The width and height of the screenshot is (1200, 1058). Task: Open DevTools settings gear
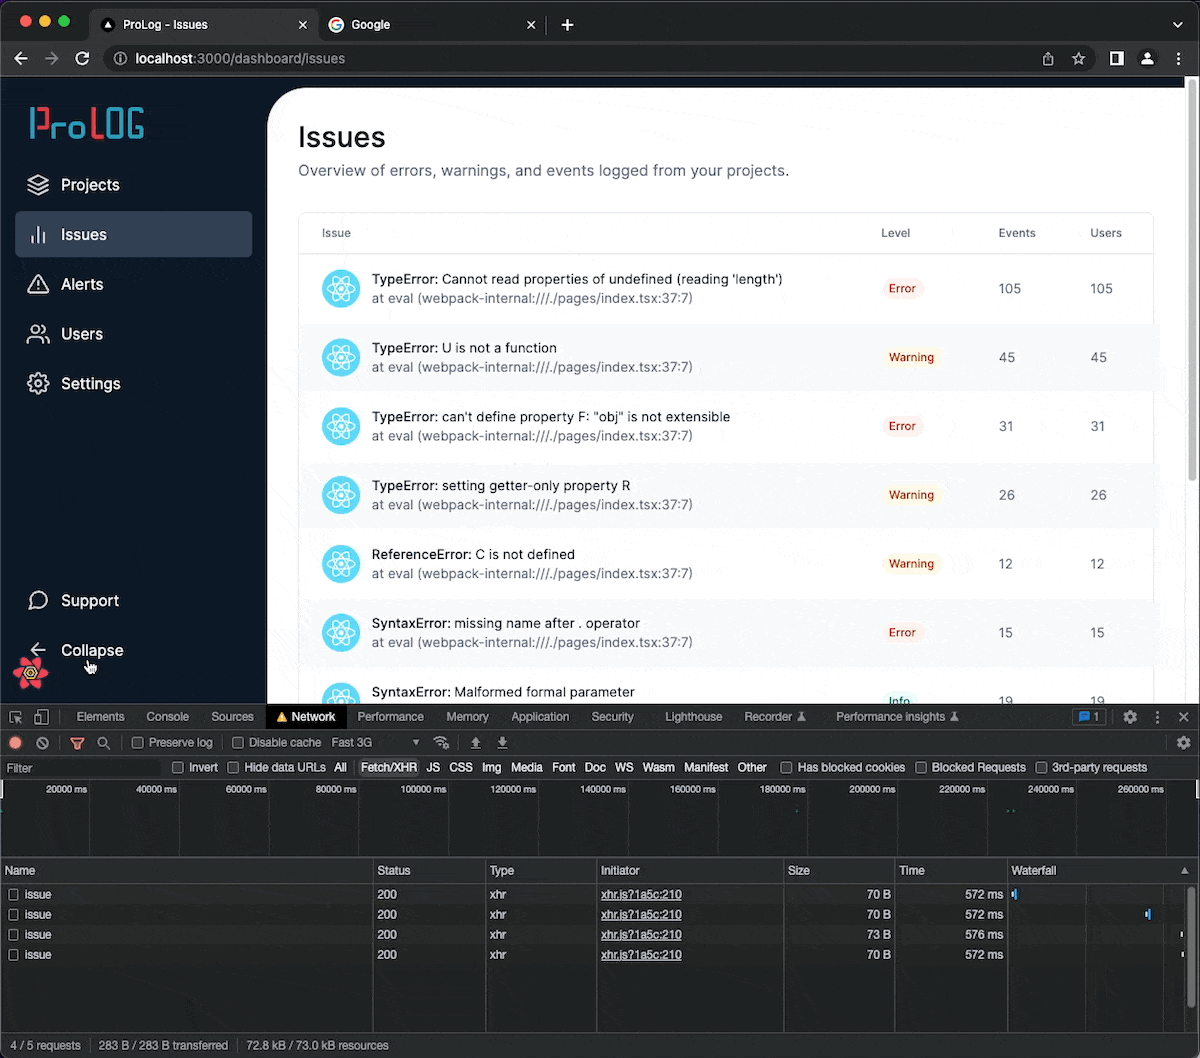1130,717
